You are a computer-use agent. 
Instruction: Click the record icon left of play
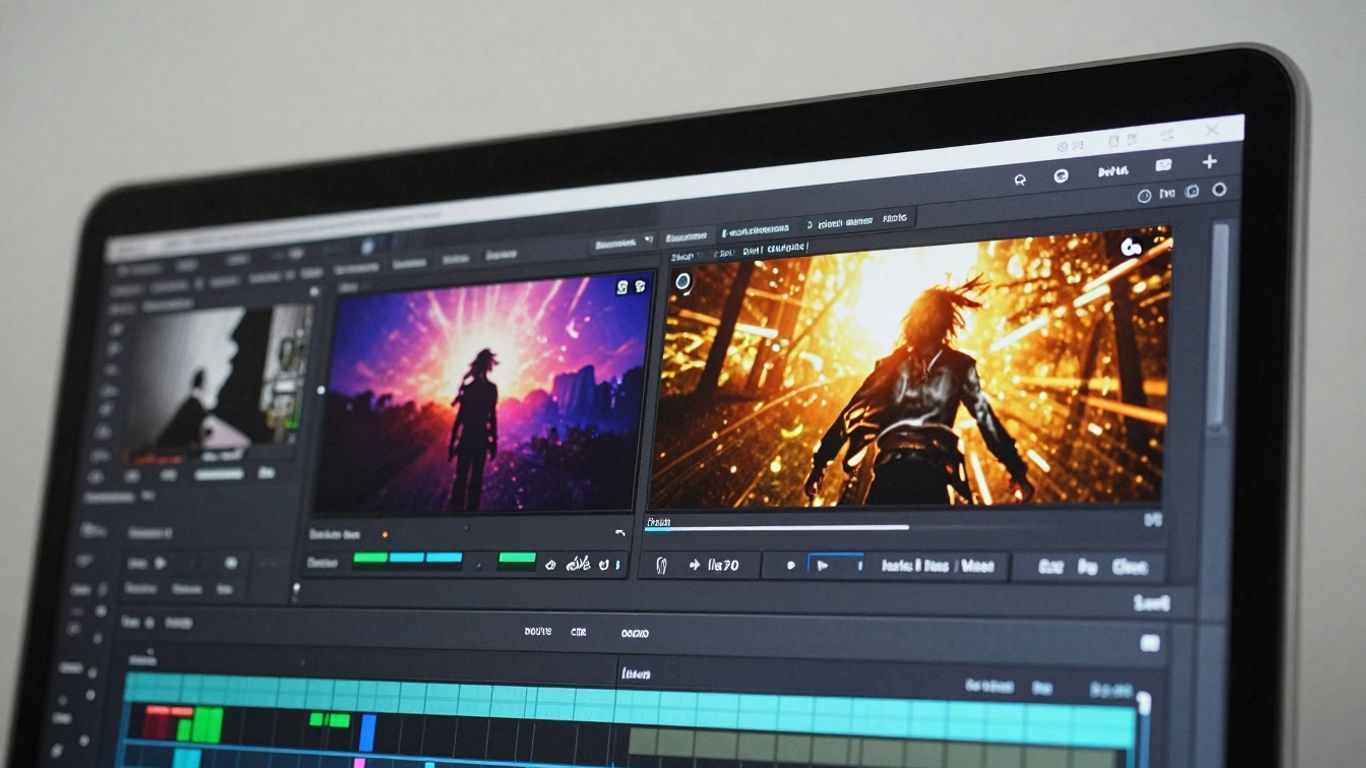tap(791, 565)
